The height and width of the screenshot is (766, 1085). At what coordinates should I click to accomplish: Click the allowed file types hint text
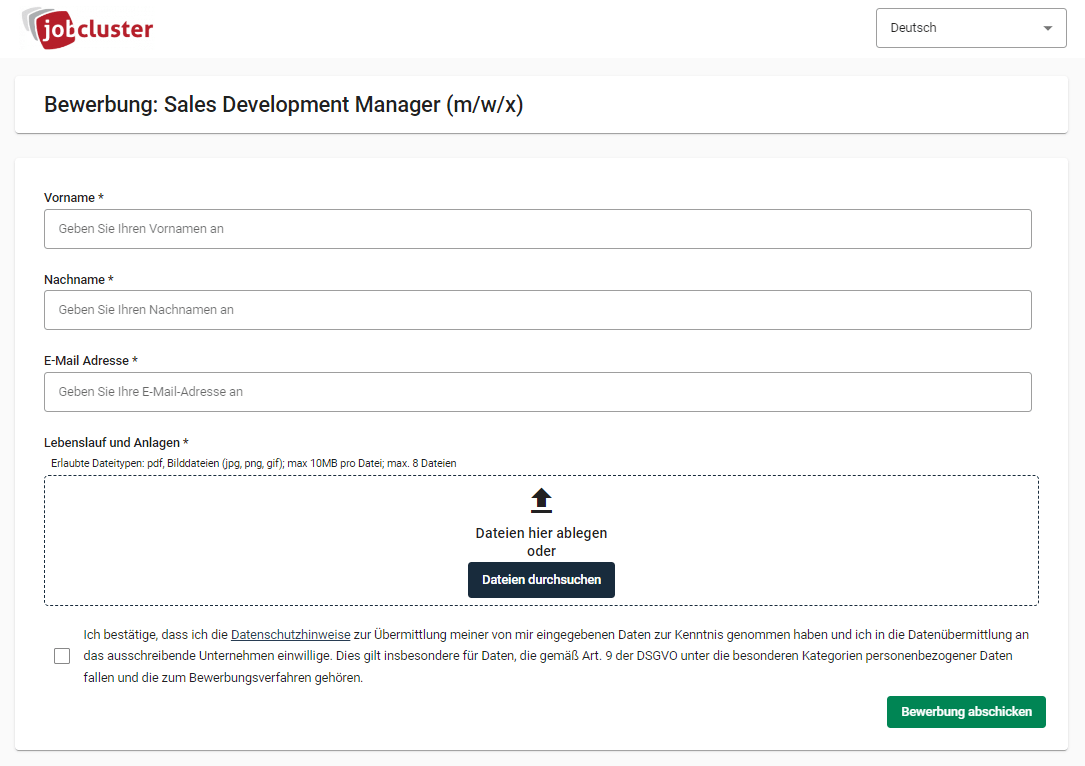pos(253,463)
